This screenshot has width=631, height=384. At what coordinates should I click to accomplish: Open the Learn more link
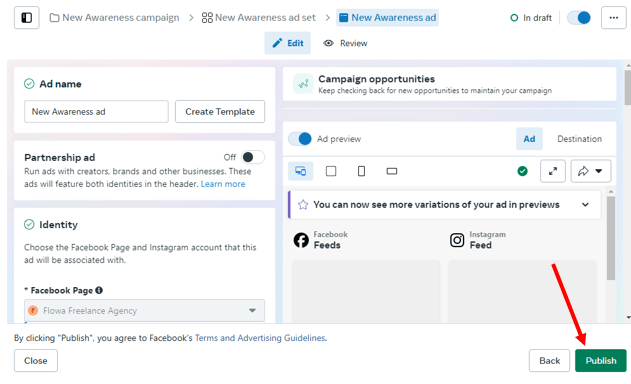tap(223, 184)
